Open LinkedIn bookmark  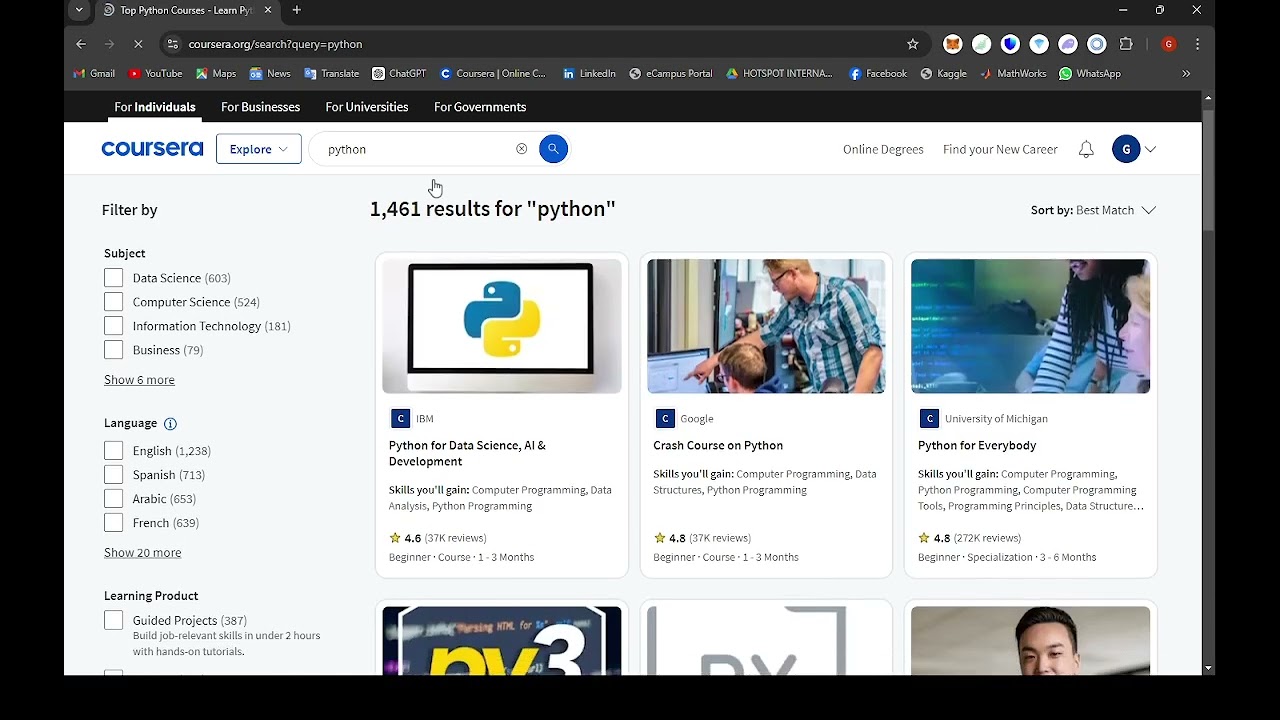(x=589, y=73)
